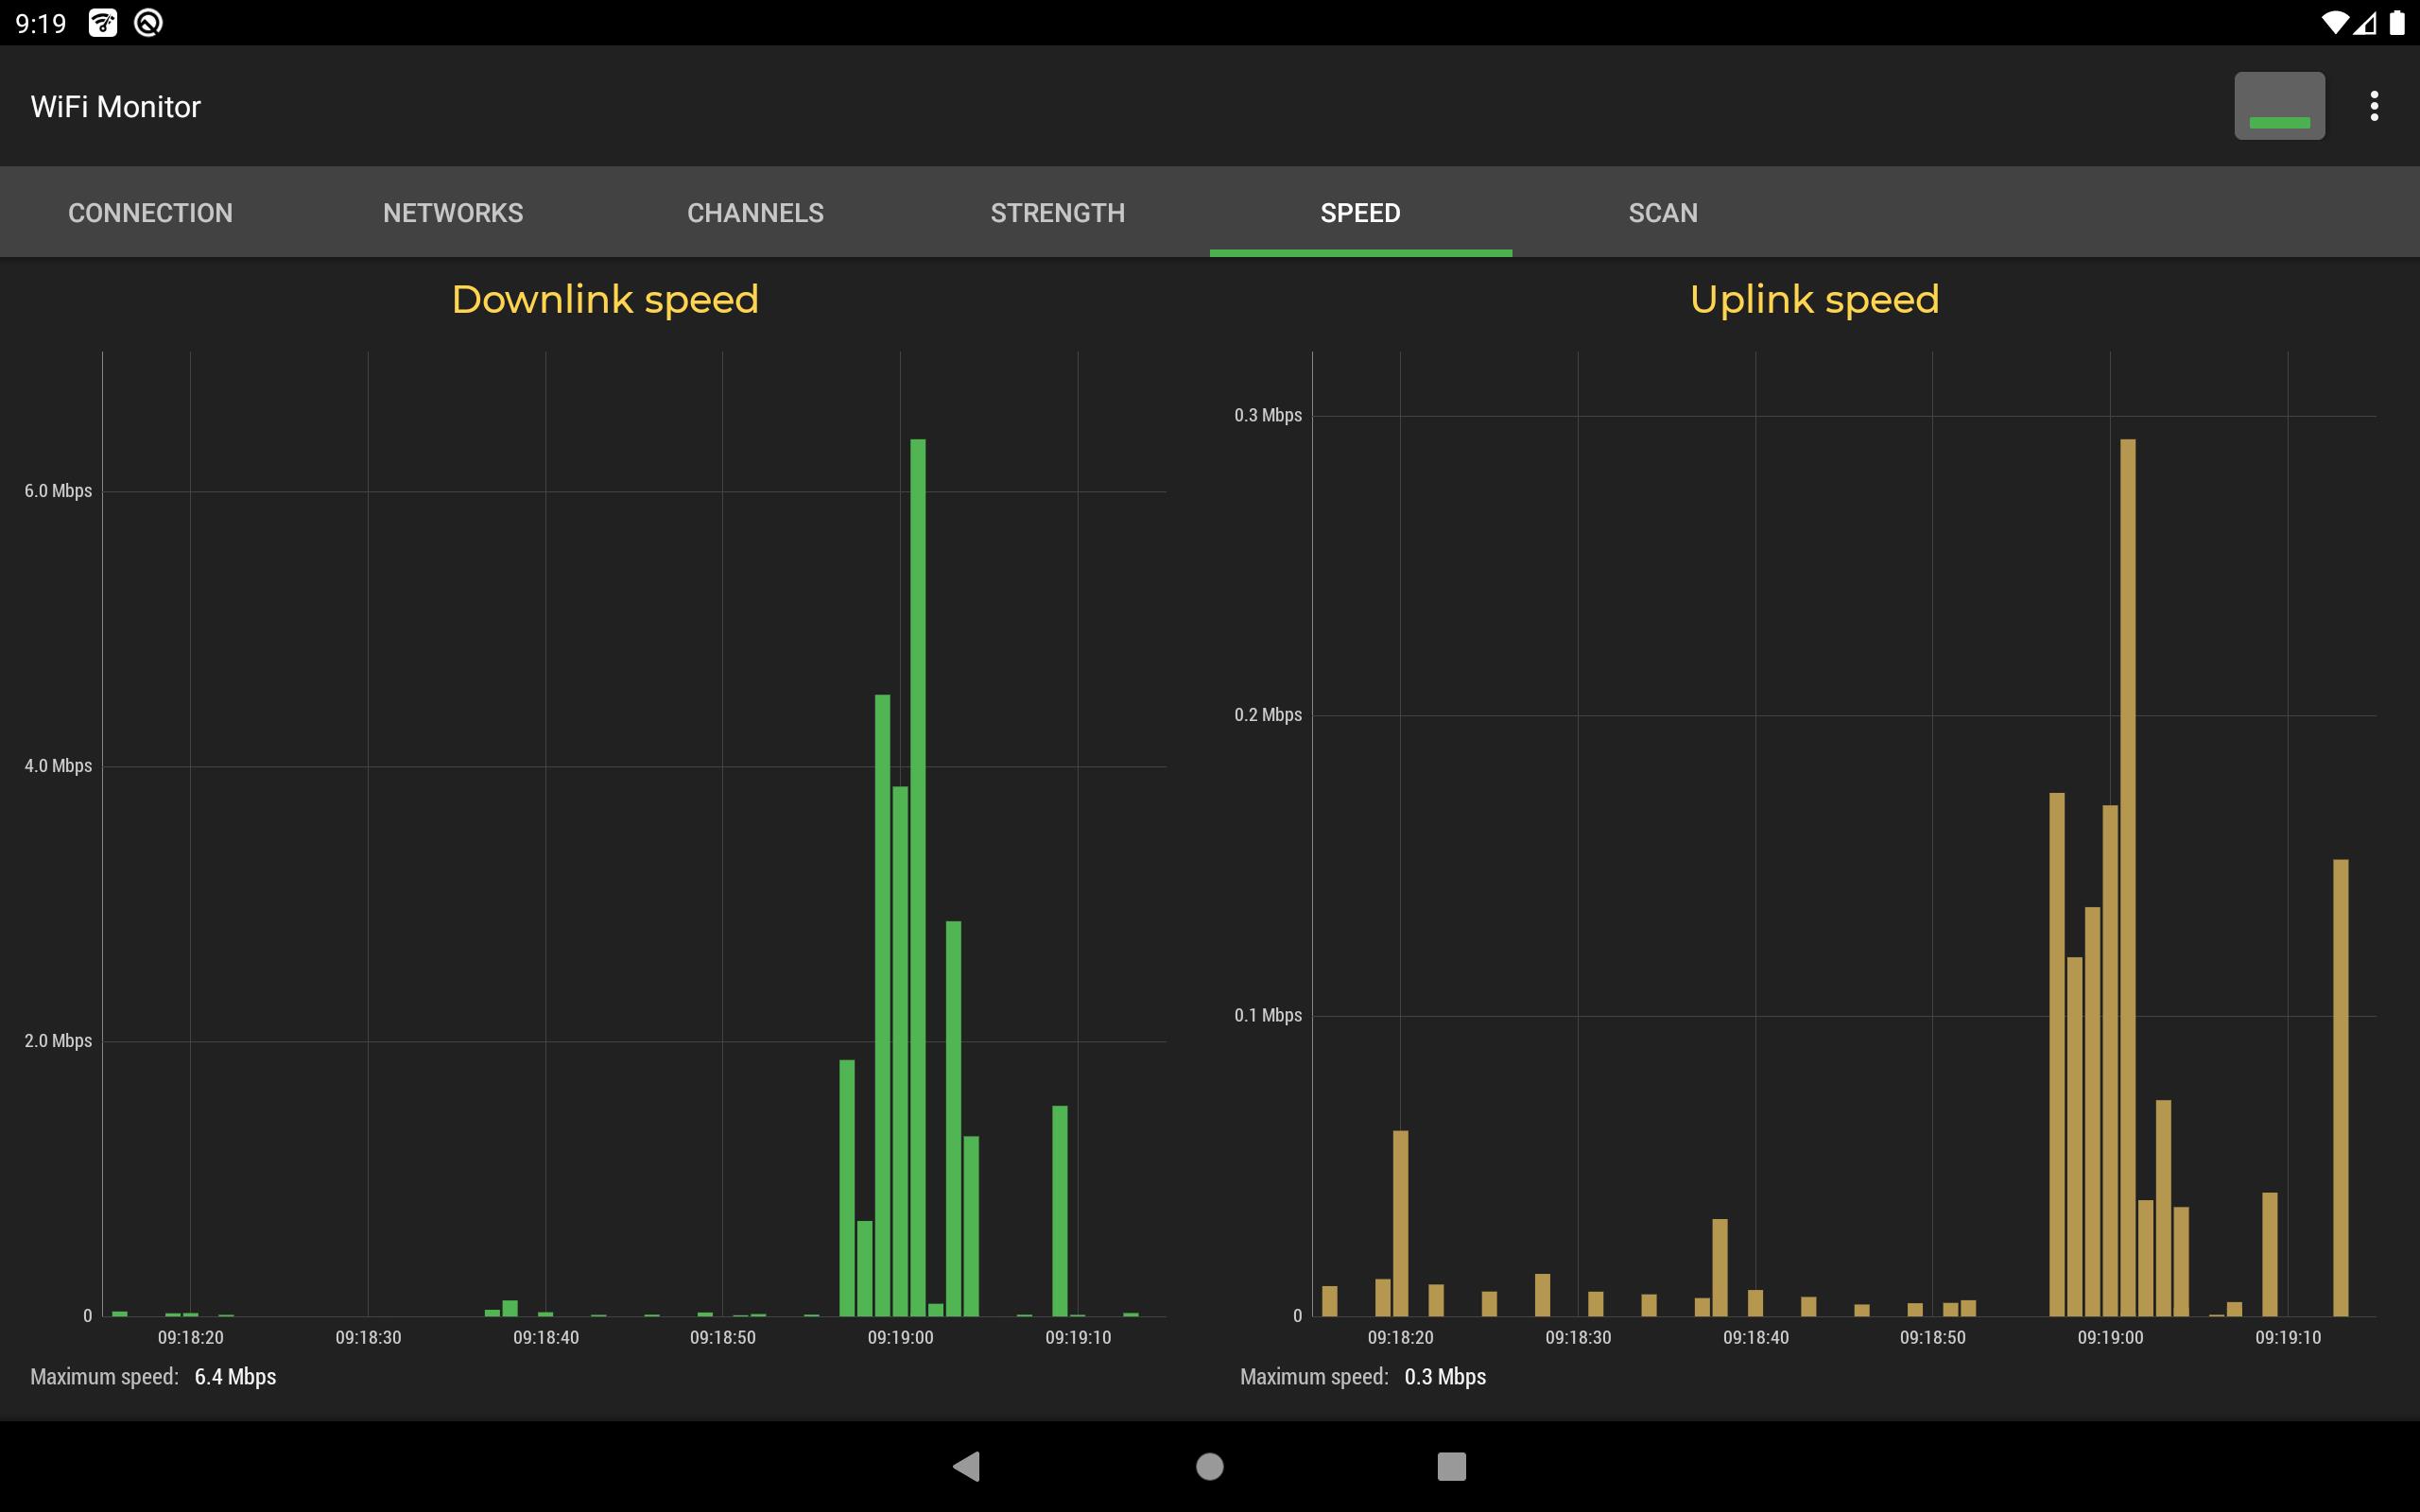Tap the WiFi Monitor app title

[116, 107]
